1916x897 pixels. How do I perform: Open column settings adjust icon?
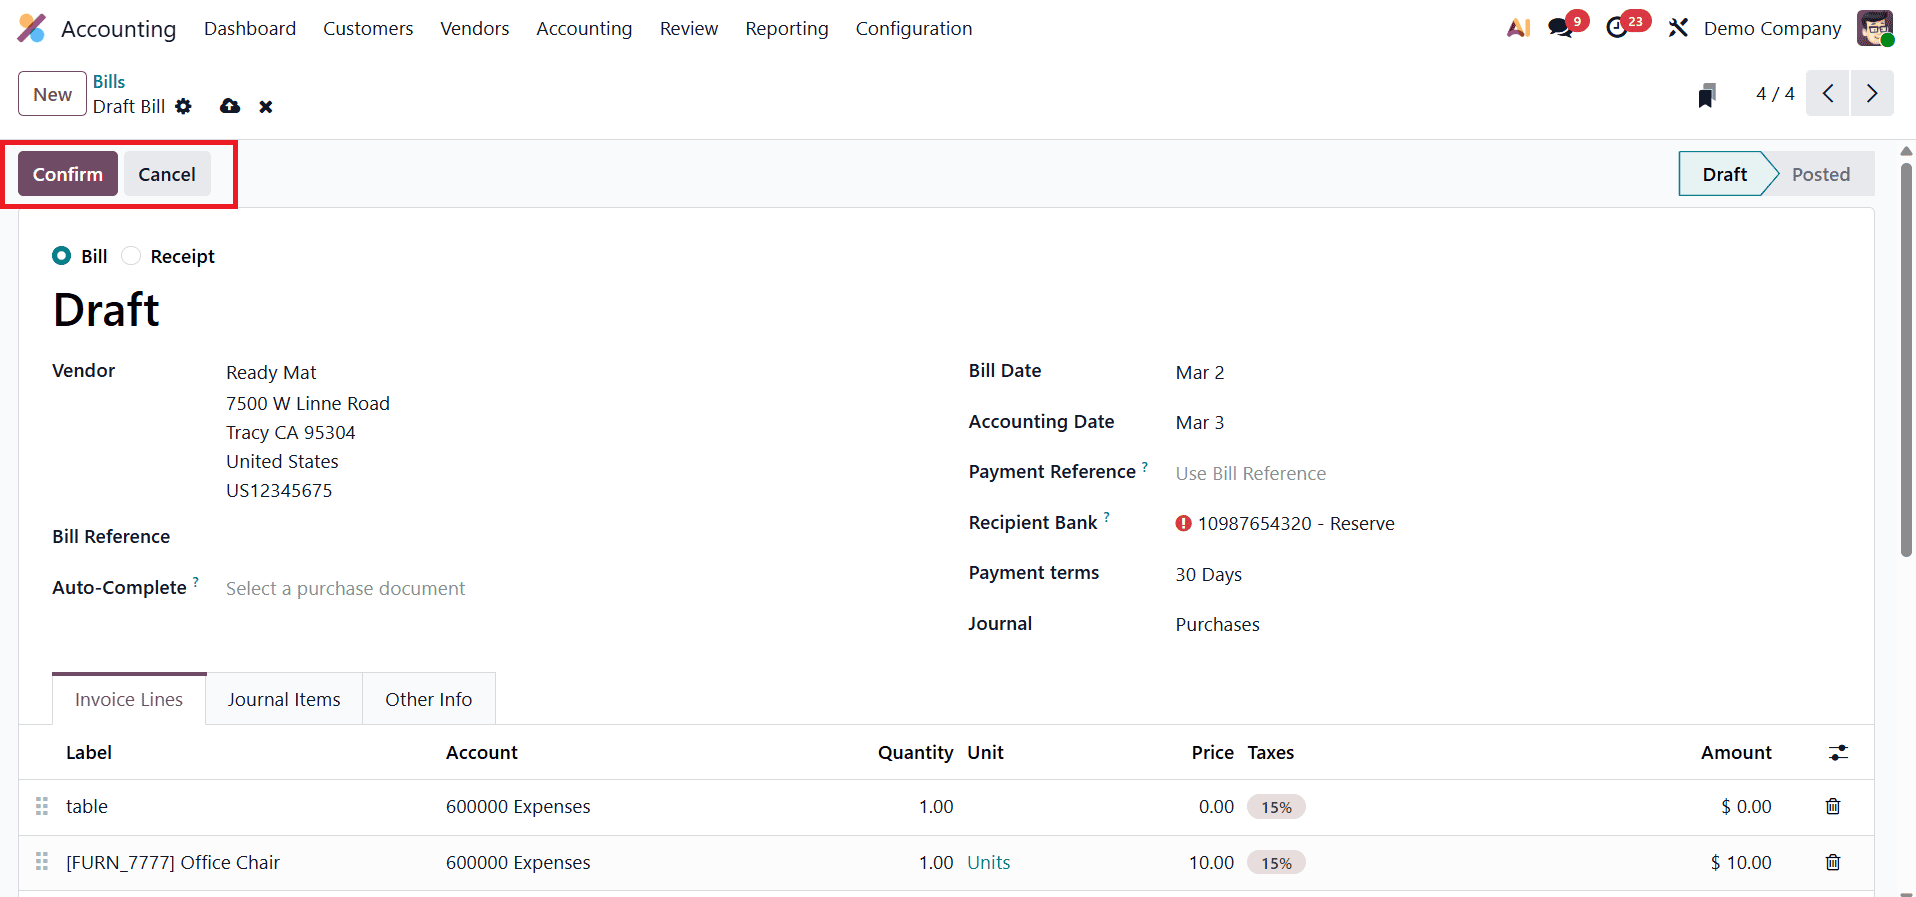1838,753
